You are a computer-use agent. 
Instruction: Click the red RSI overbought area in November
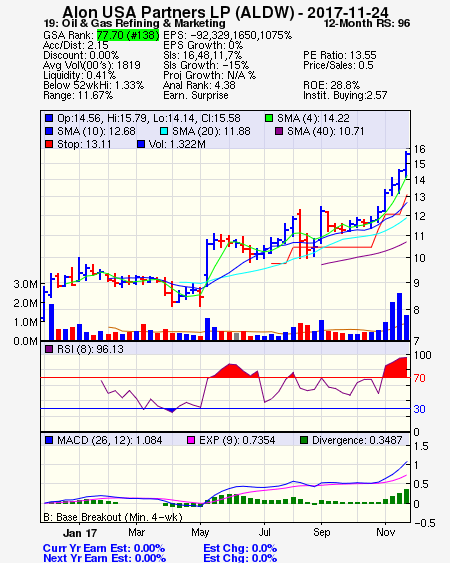pos(396,369)
